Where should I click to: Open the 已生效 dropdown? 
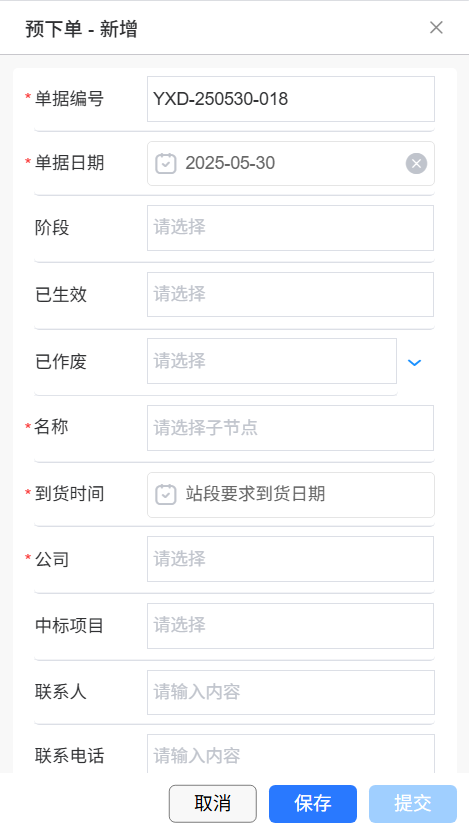point(290,294)
